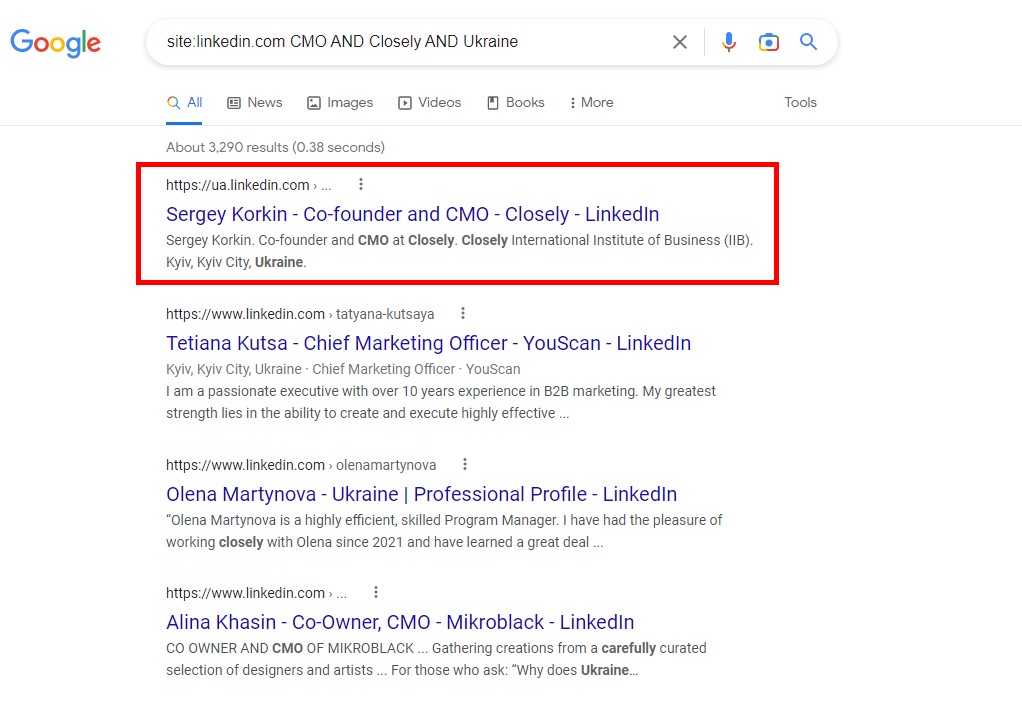Open the three-dot menu beside Tetiana Kutsa result
This screenshot has width=1022, height=706.
point(463,313)
